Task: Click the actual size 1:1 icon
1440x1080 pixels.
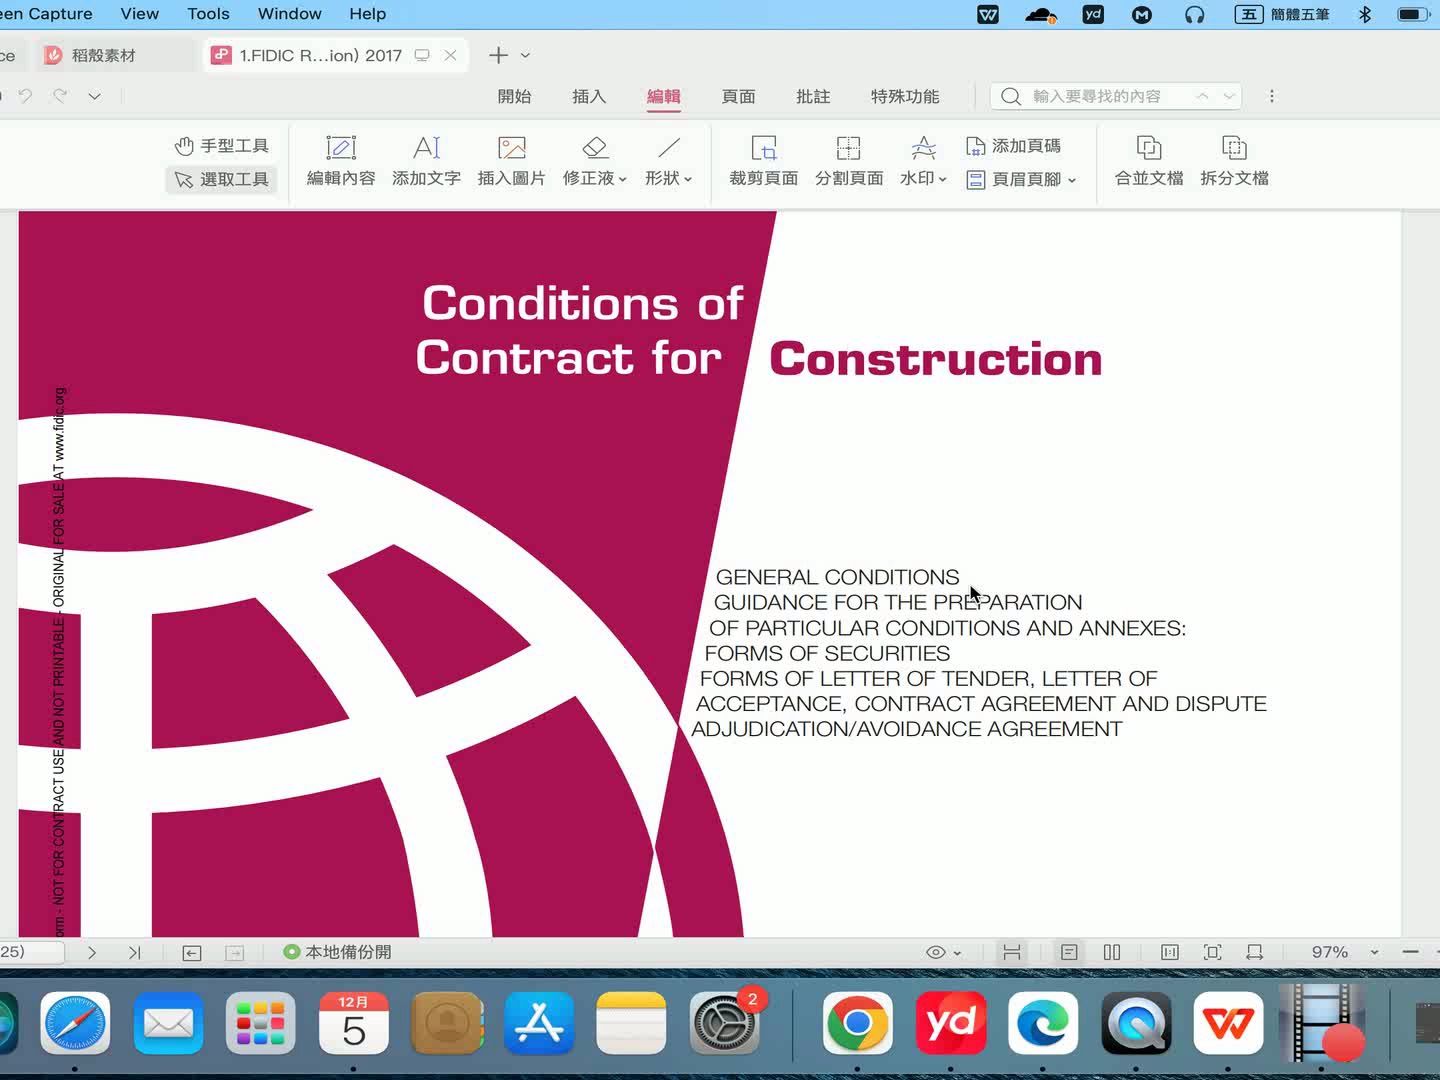Action: [x=1170, y=952]
